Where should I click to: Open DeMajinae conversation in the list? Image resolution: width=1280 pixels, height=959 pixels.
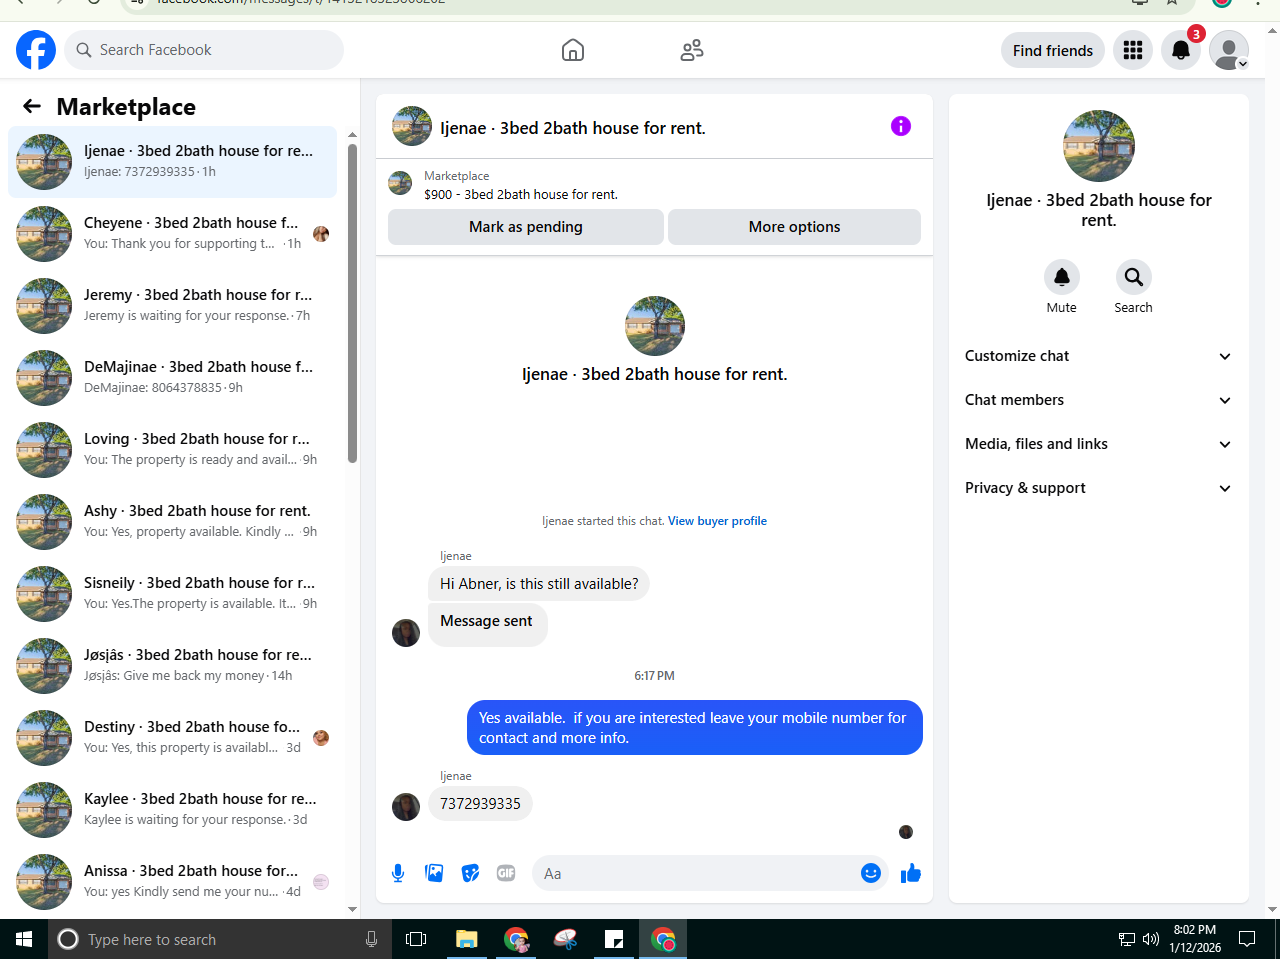click(172, 378)
